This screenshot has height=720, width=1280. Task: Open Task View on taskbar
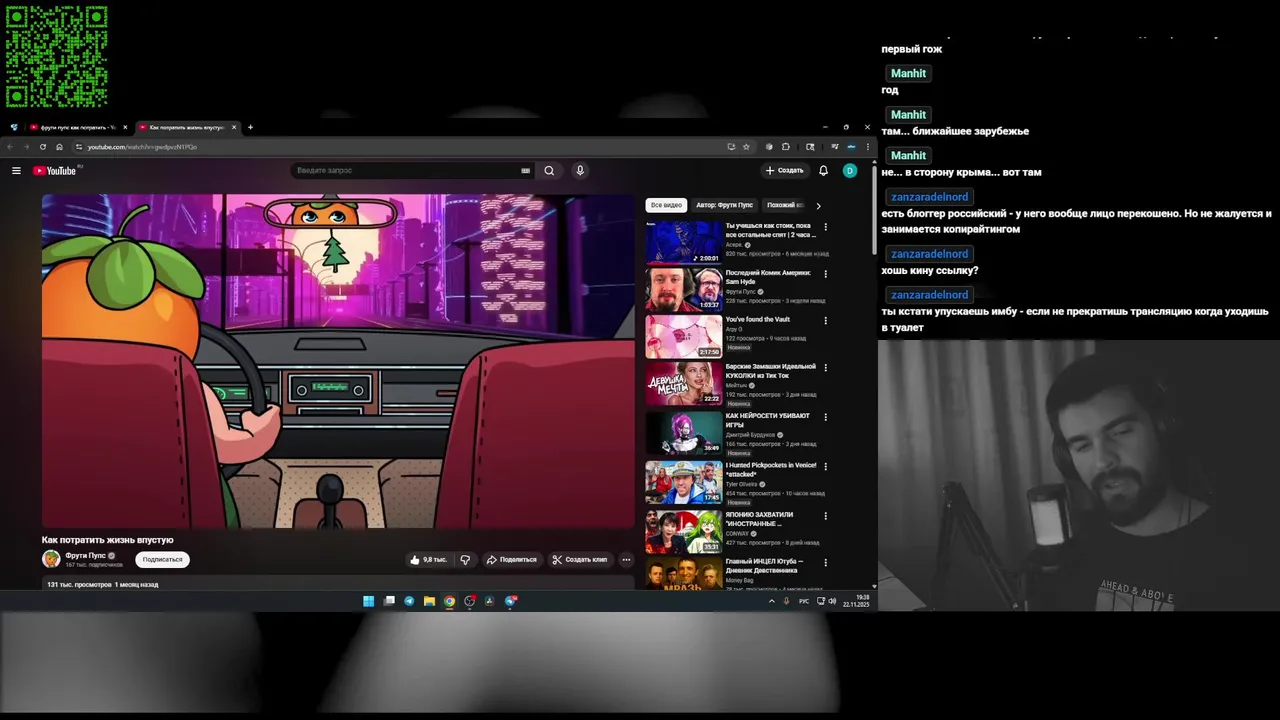[x=389, y=601]
